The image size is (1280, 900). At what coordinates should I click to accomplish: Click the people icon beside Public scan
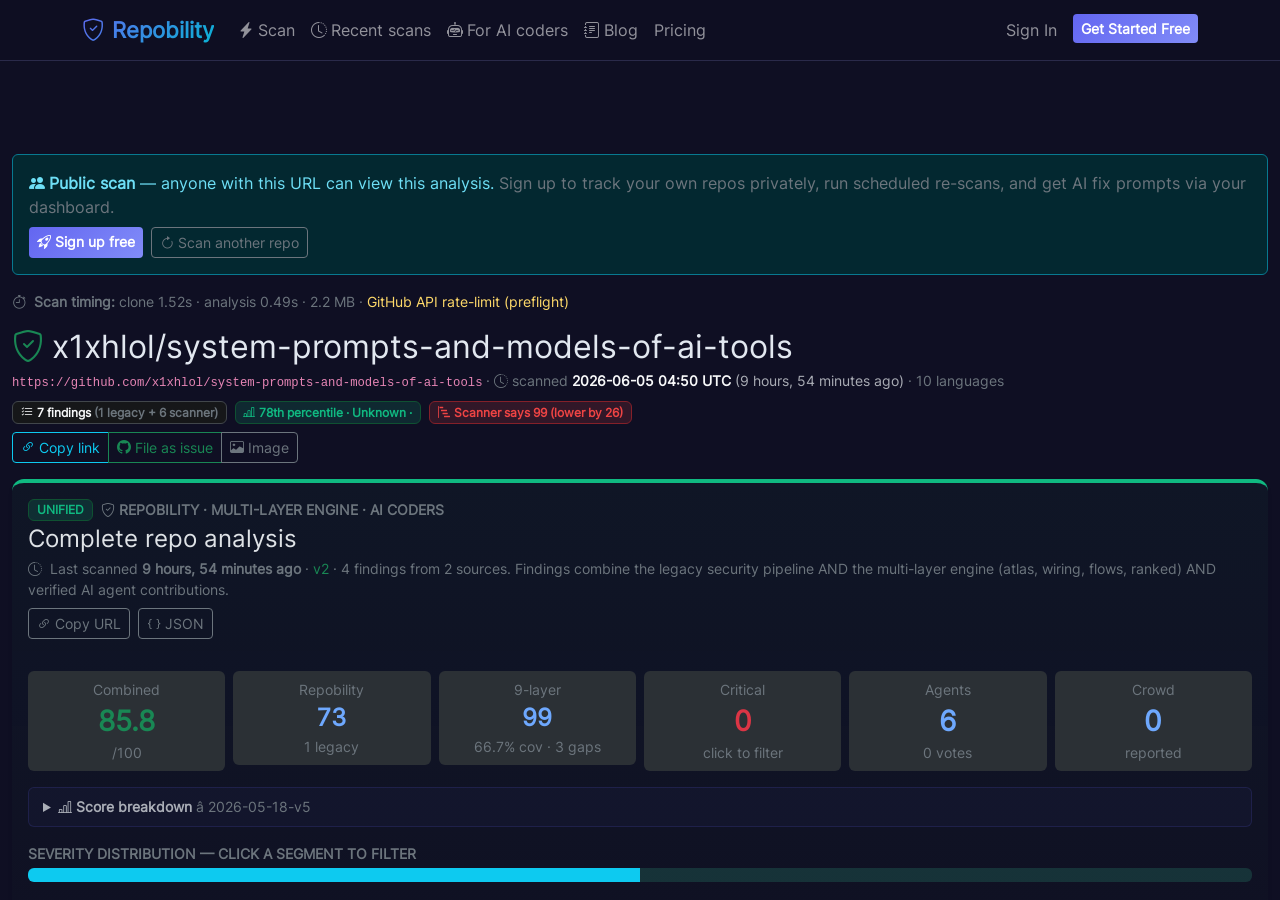click(37, 183)
